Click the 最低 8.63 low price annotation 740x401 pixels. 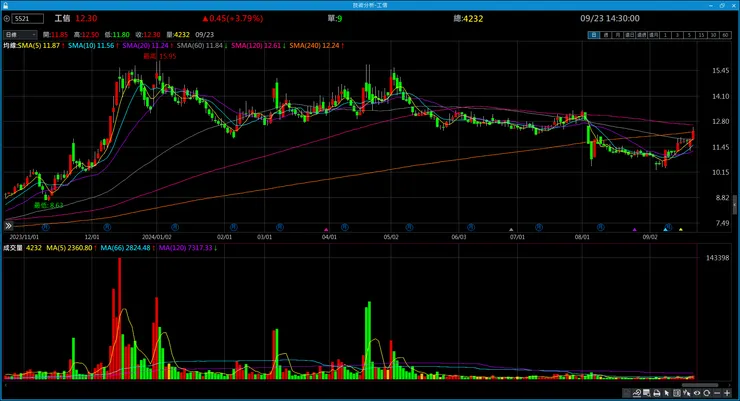tap(49, 205)
